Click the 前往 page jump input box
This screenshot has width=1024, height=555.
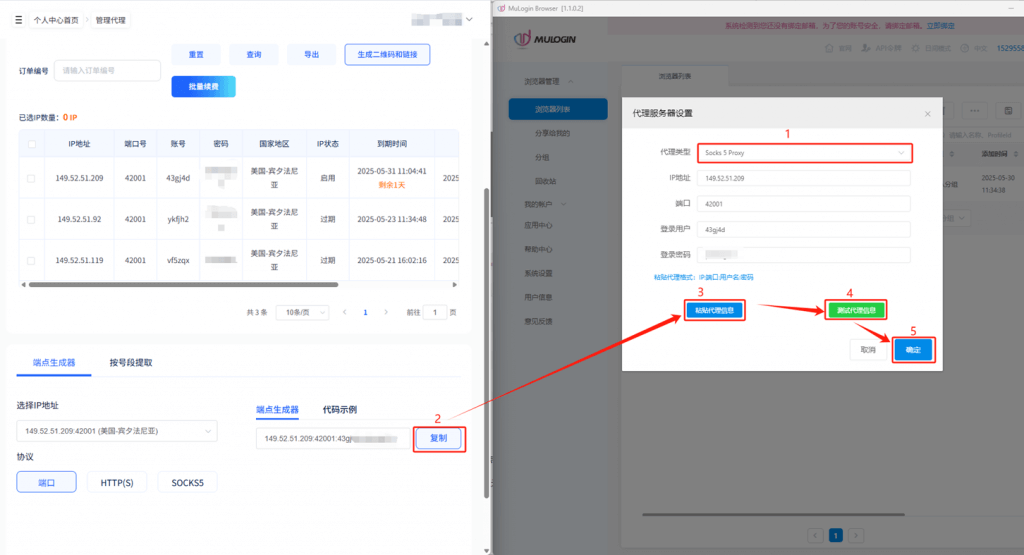pos(435,312)
